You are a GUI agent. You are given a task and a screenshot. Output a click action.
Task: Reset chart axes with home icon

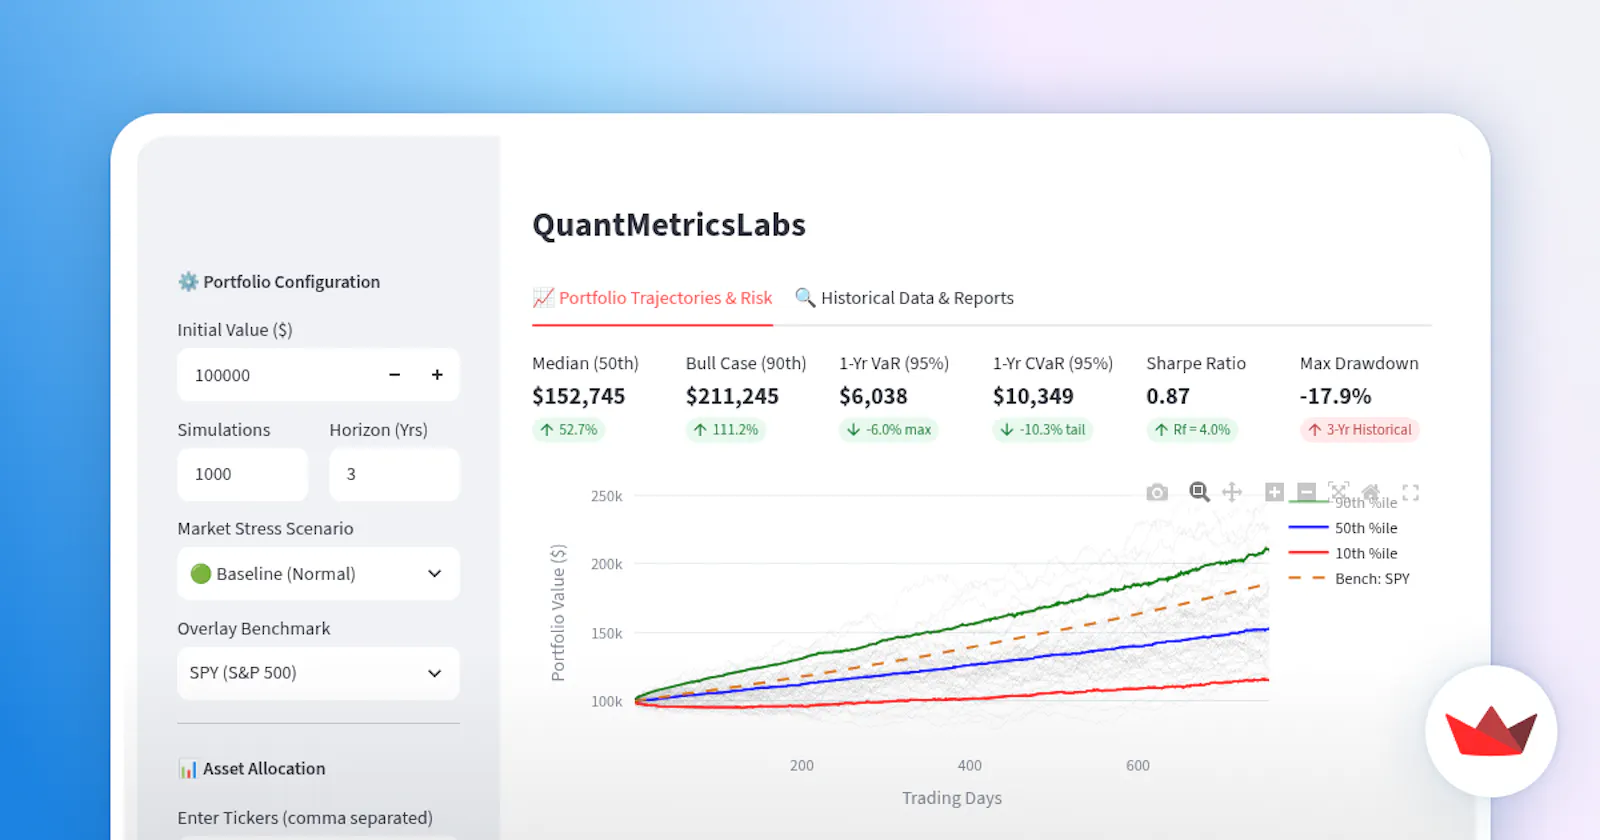1371,492
